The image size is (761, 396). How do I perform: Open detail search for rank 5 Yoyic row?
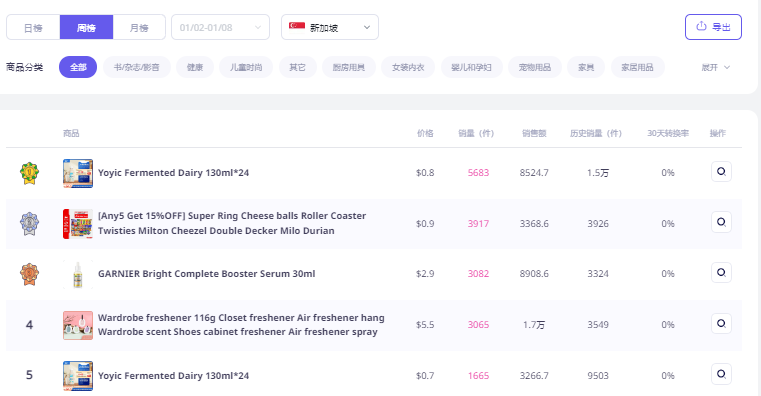tap(721, 374)
